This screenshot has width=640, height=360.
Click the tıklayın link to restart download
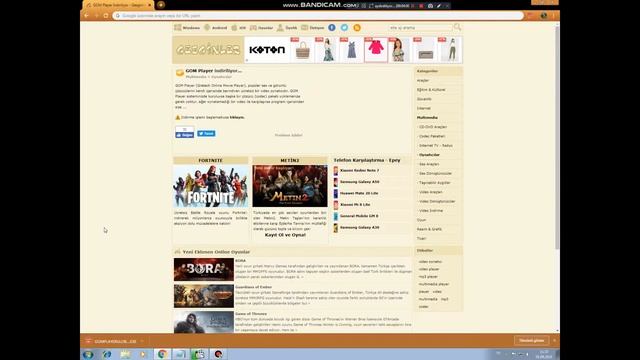[237, 117]
